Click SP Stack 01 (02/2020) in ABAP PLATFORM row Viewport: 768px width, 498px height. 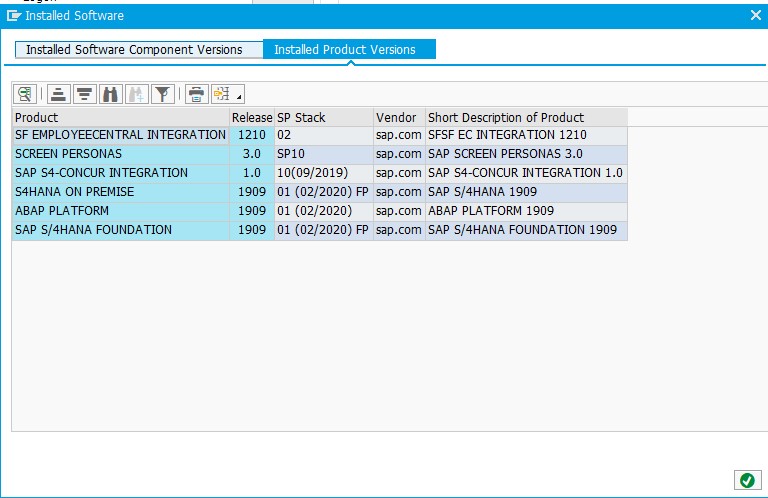pos(324,211)
